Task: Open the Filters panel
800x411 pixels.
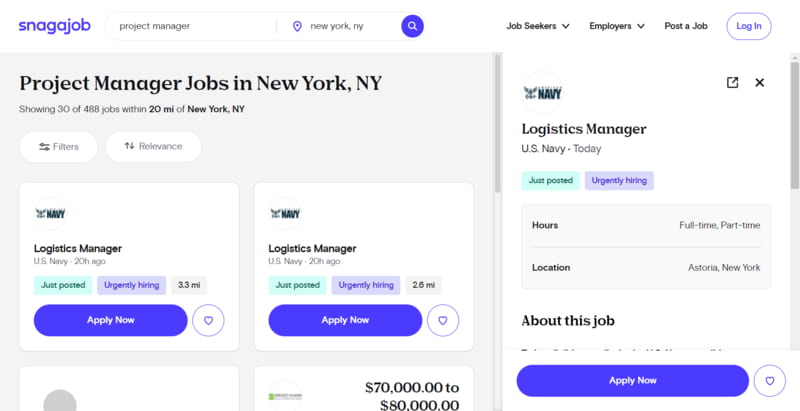Action: coord(58,147)
